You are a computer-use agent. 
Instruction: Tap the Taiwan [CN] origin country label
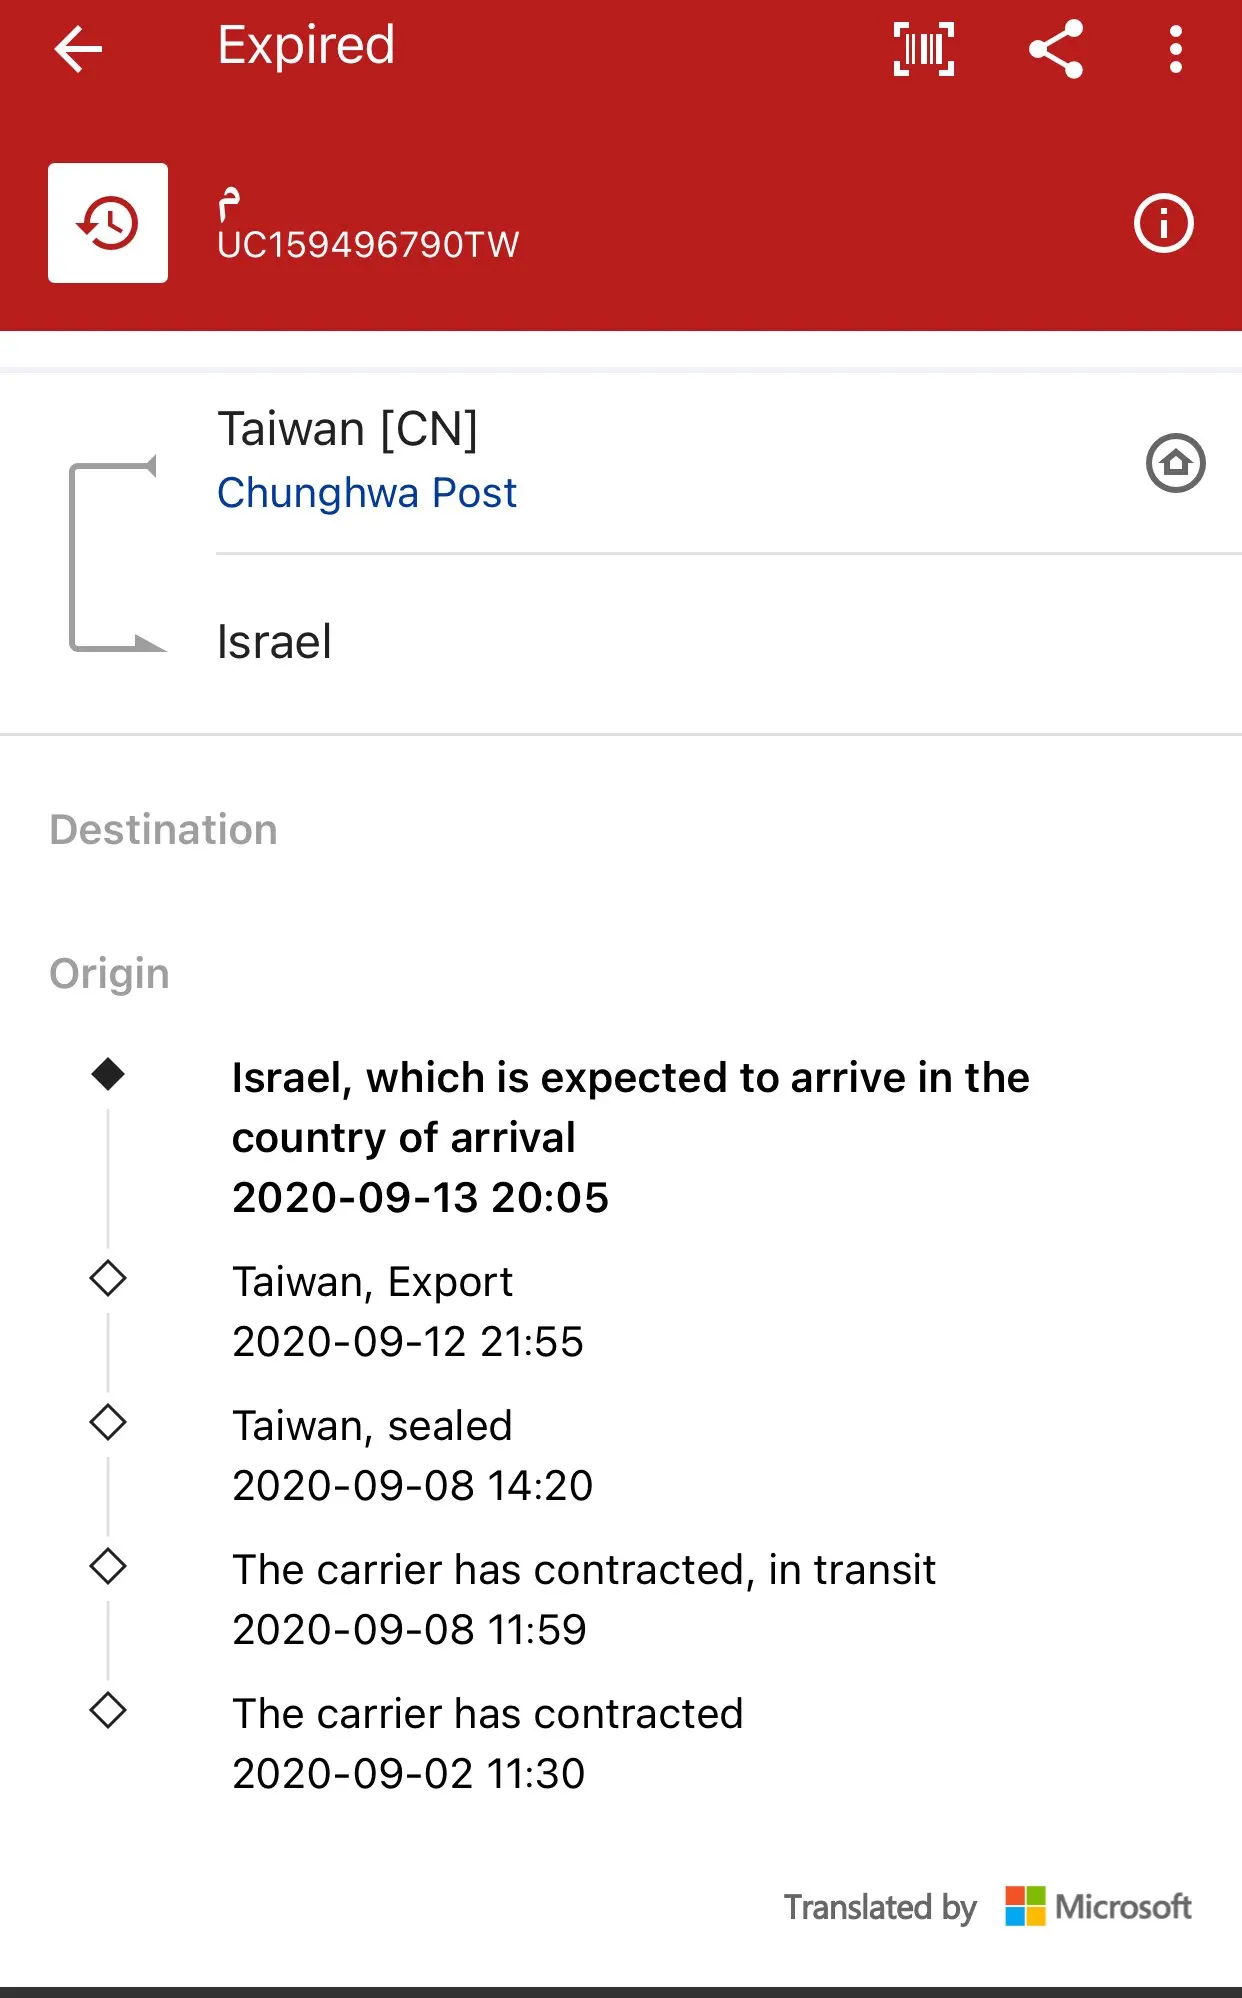348,429
